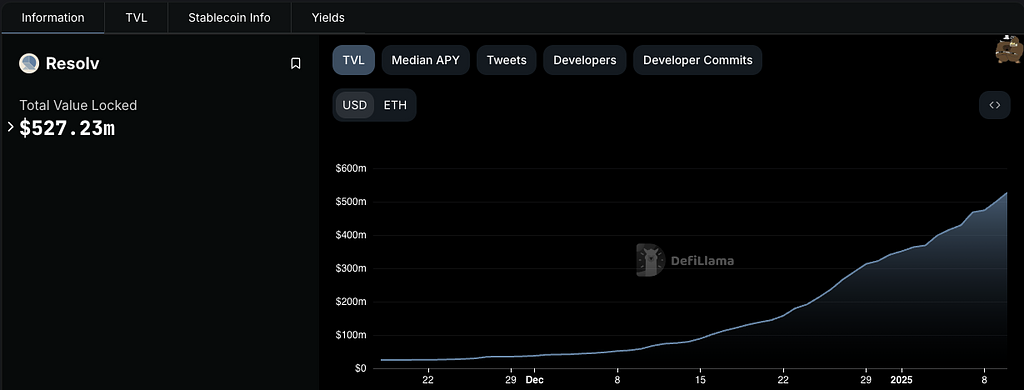Open the Information tab
Viewport: 1024px width, 390px height.
pyautogui.click(x=53, y=18)
